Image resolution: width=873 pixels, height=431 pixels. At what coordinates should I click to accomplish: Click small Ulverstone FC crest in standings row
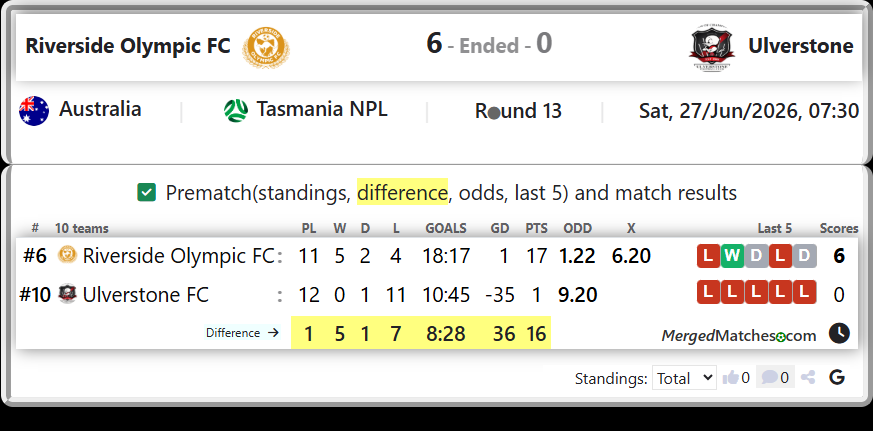coord(67,293)
